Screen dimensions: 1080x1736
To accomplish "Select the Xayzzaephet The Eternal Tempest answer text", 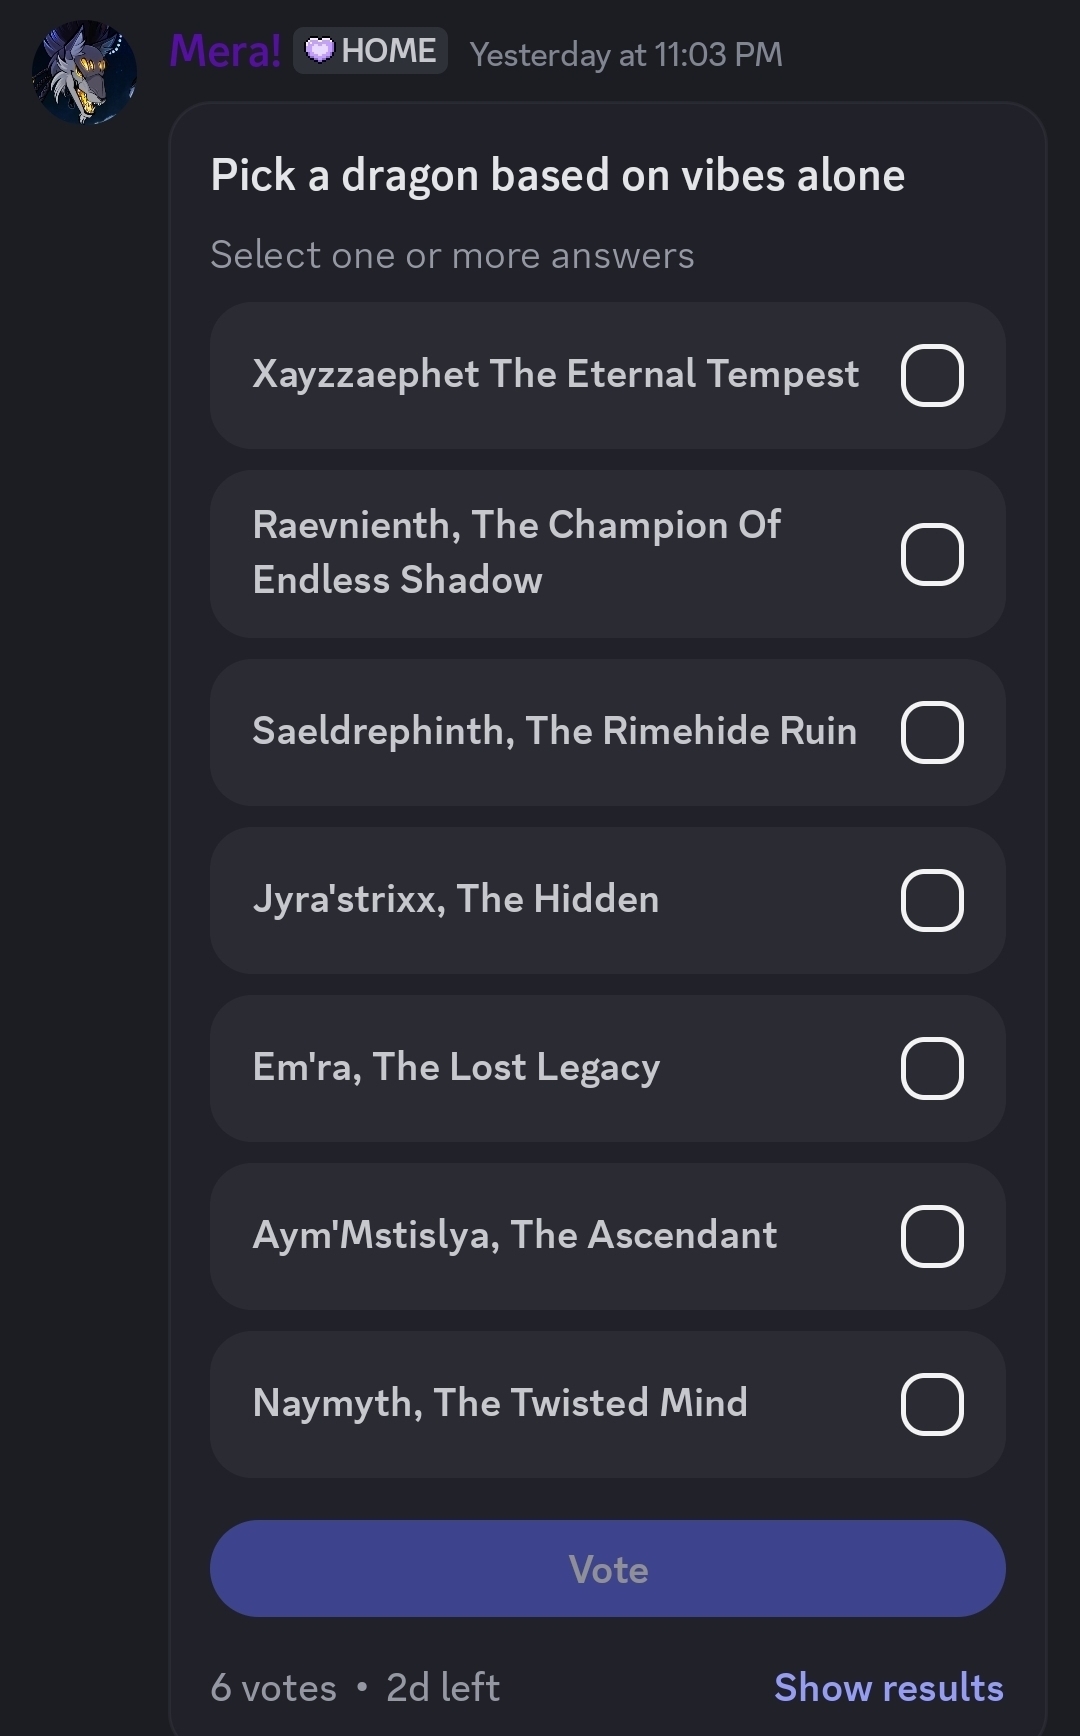I will 555,374.
